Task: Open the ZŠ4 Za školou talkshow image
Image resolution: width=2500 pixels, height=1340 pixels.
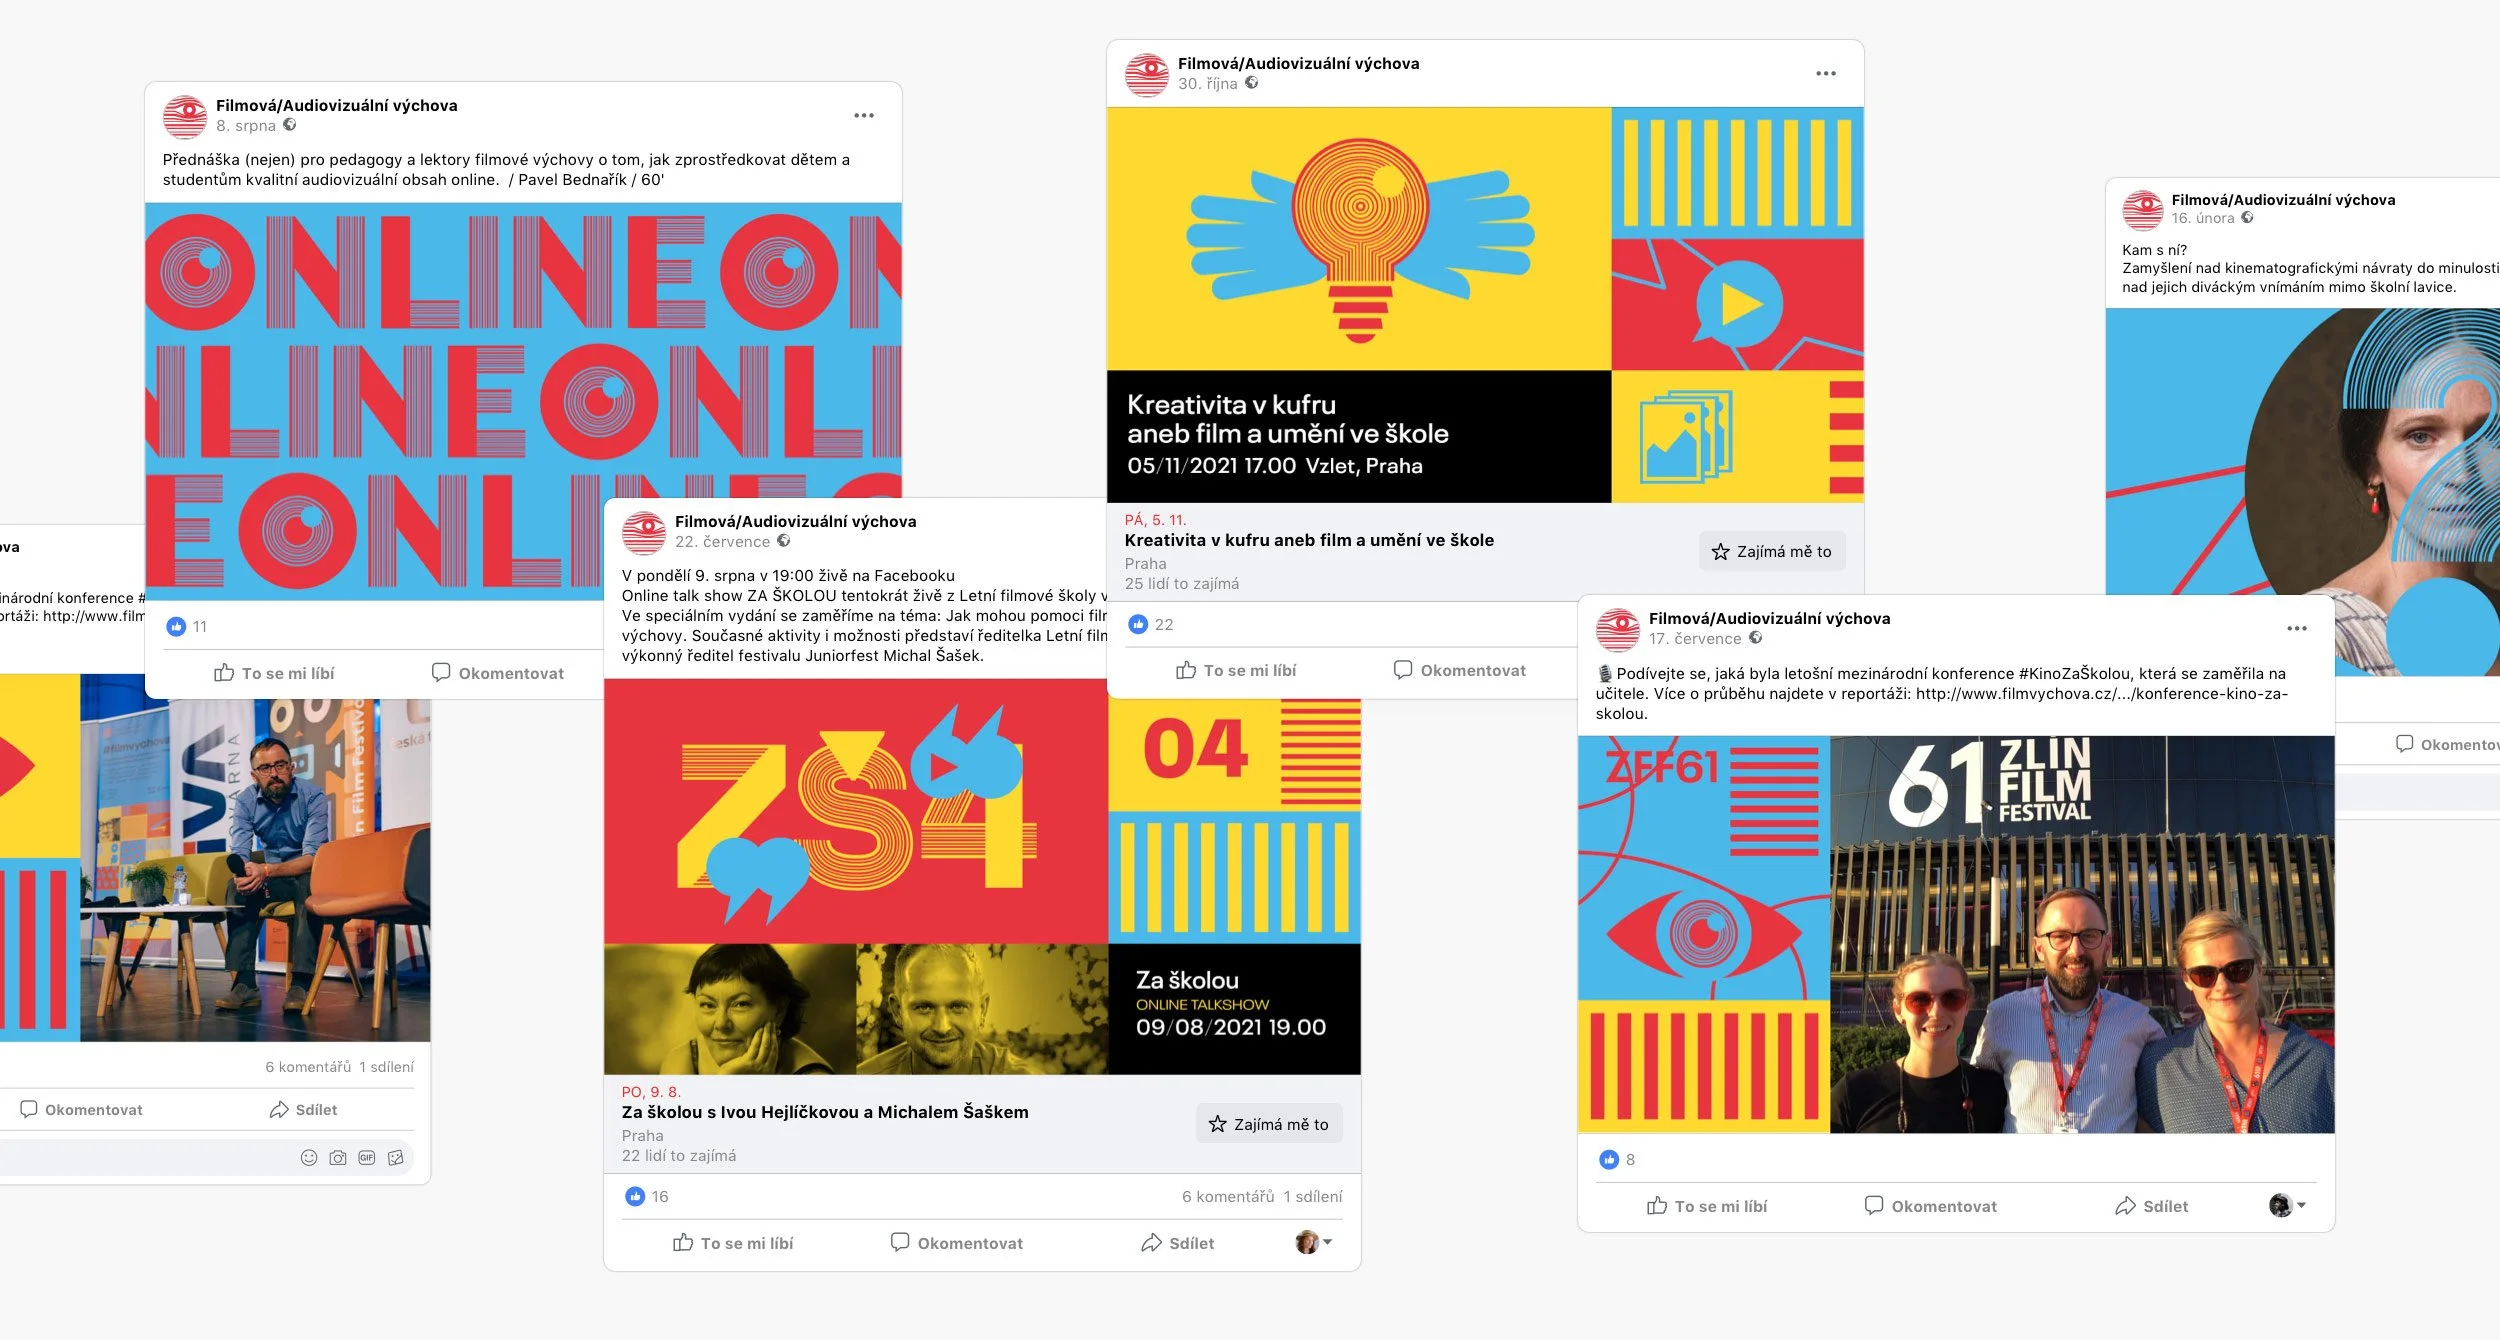Action: 856,811
